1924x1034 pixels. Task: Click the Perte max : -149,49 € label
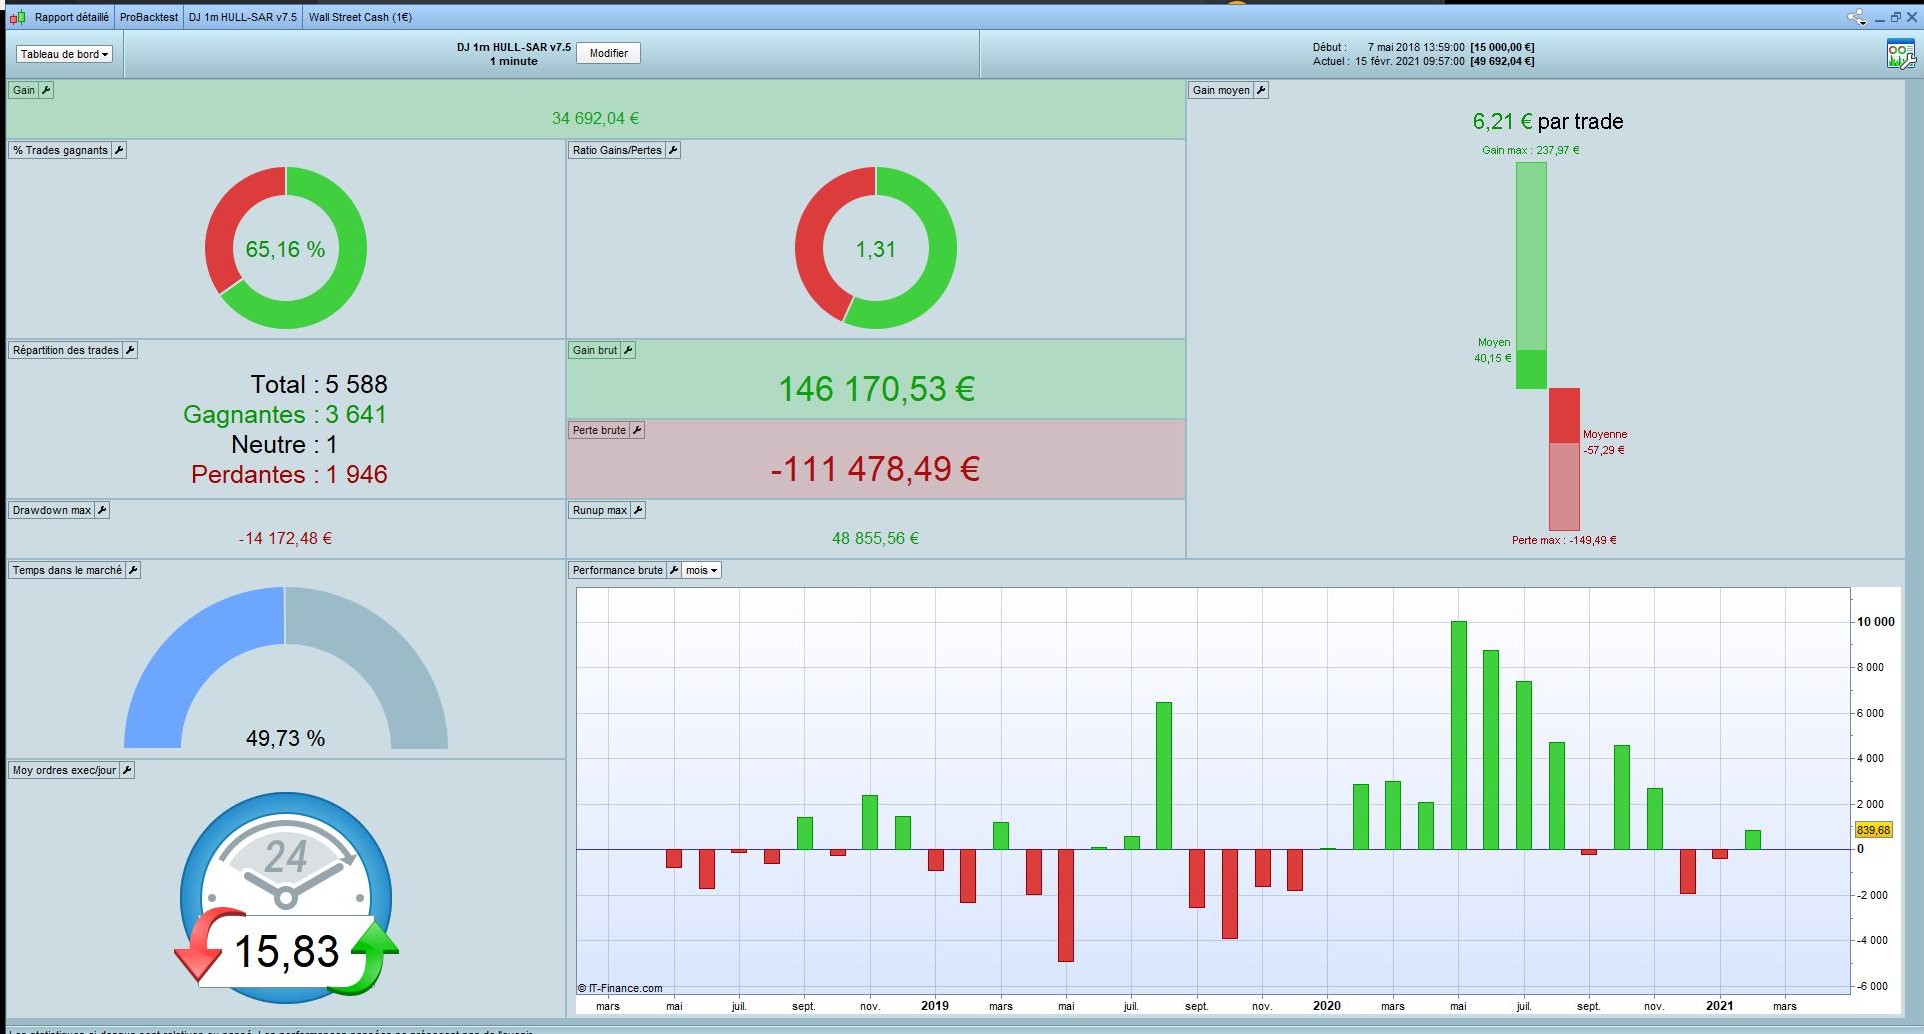pyautogui.click(x=1564, y=540)
